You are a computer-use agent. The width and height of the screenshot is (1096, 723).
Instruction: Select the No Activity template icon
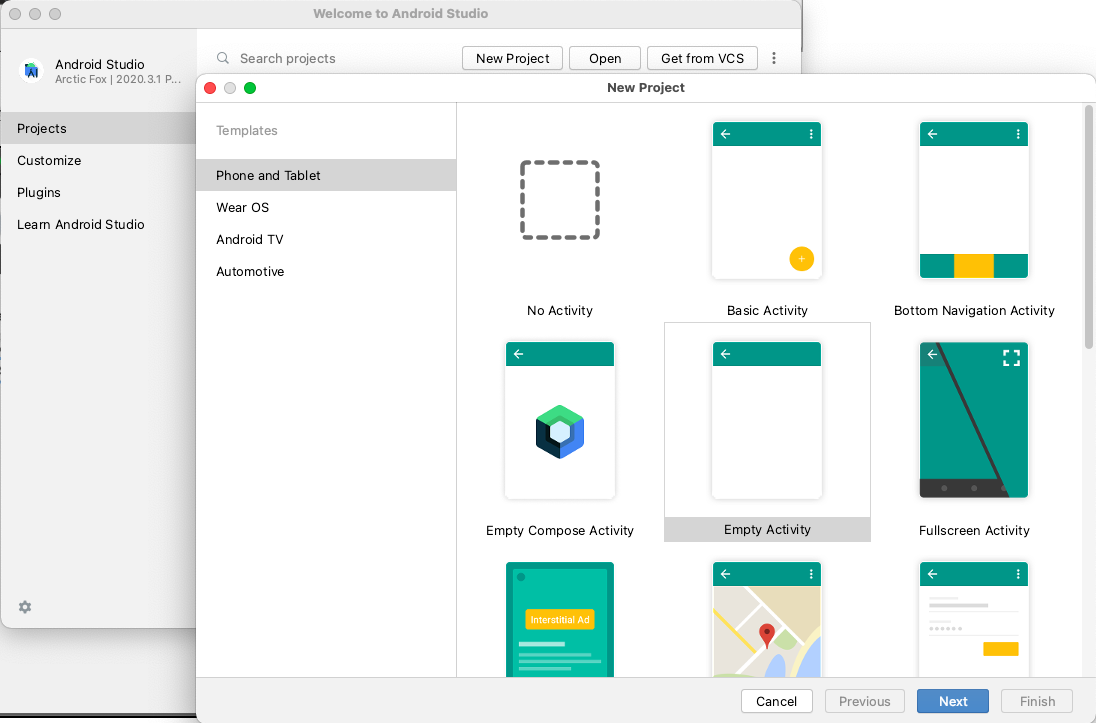(560, 200)
